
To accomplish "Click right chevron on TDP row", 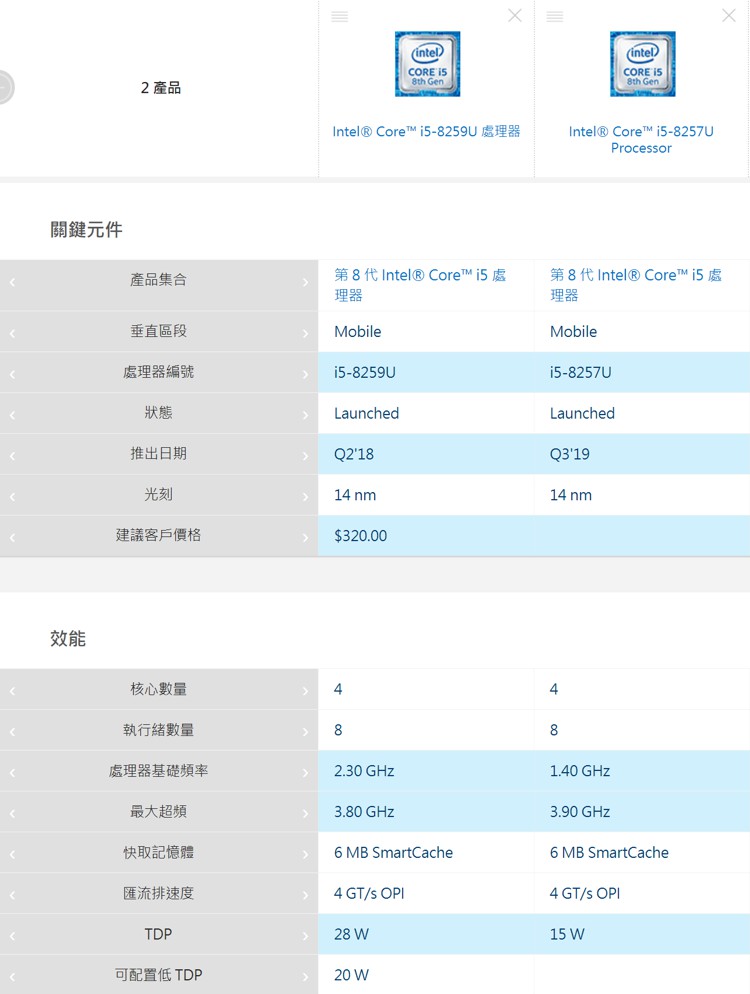I will [x=306, y=936].
